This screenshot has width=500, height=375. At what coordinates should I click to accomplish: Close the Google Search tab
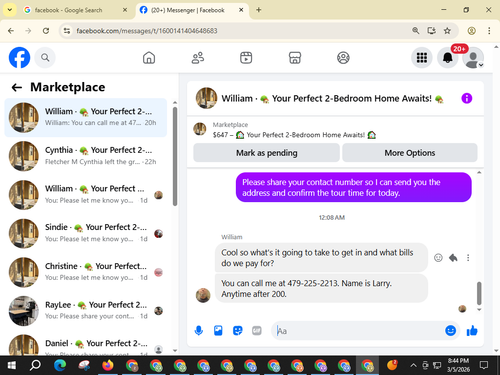(x=125, y=10)
